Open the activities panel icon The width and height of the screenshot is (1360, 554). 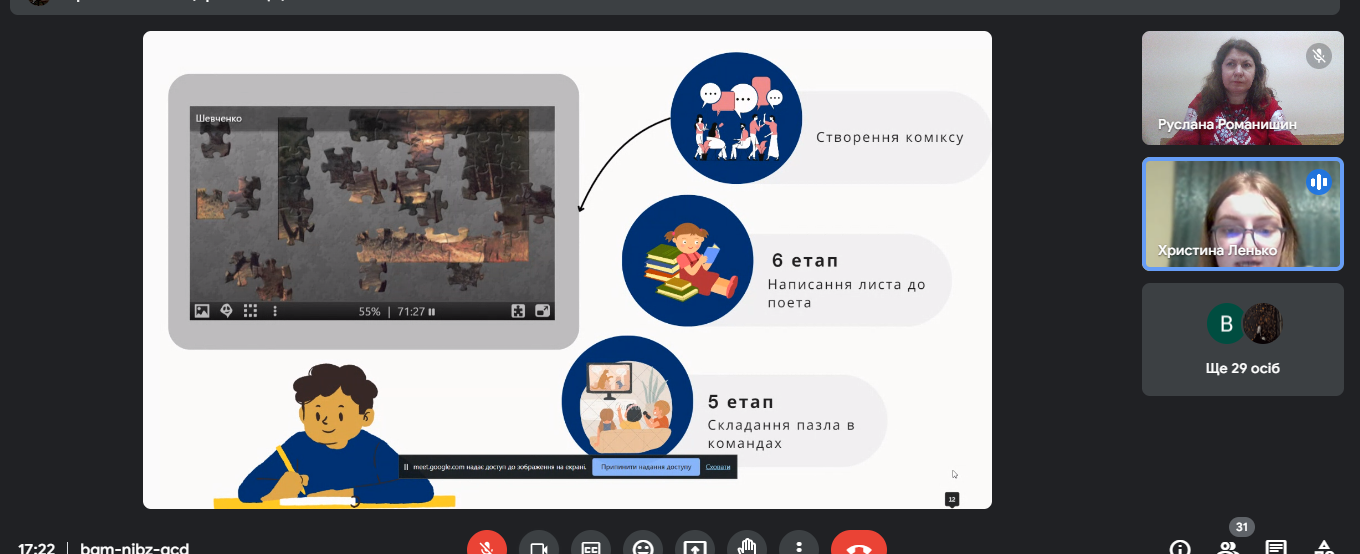(x=1324, y=547)
